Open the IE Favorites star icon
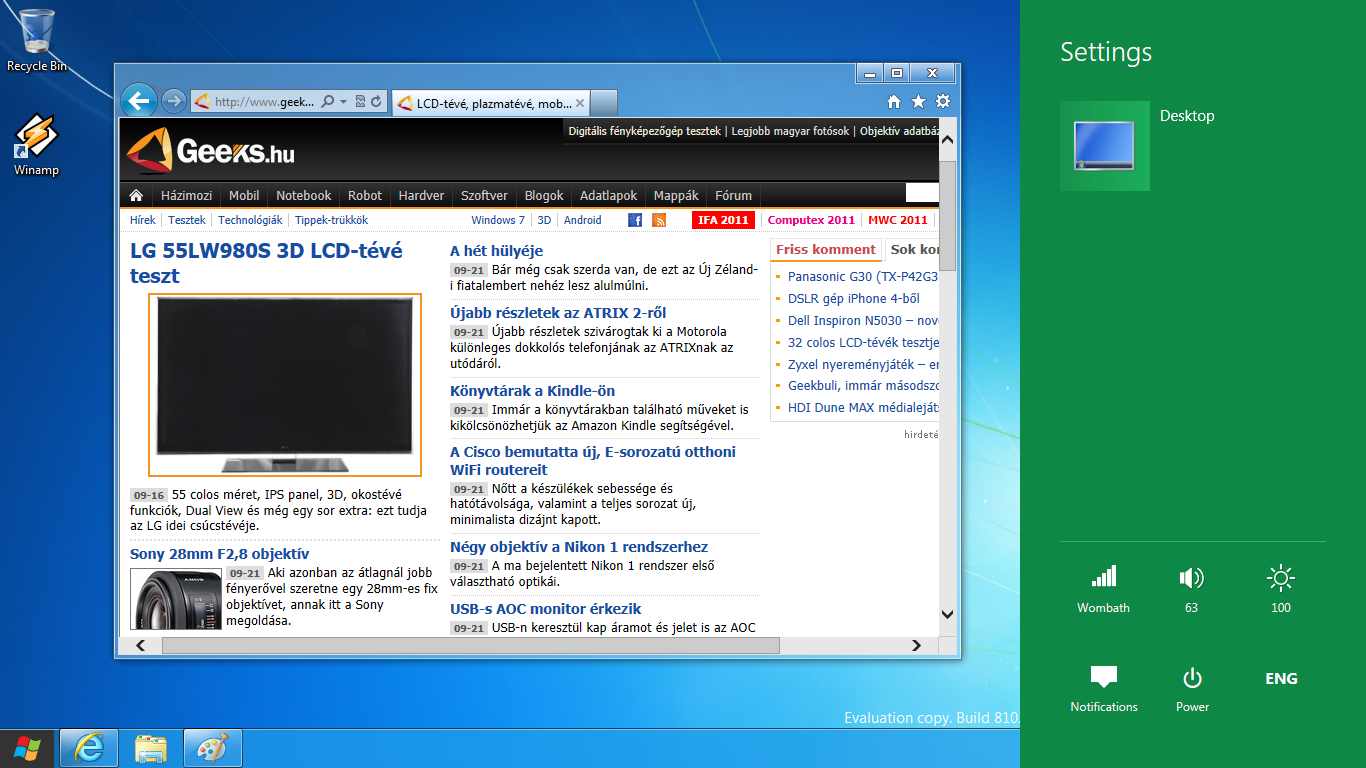Image resolution: width=1366 pixels, height=768 pixels. 918,102
